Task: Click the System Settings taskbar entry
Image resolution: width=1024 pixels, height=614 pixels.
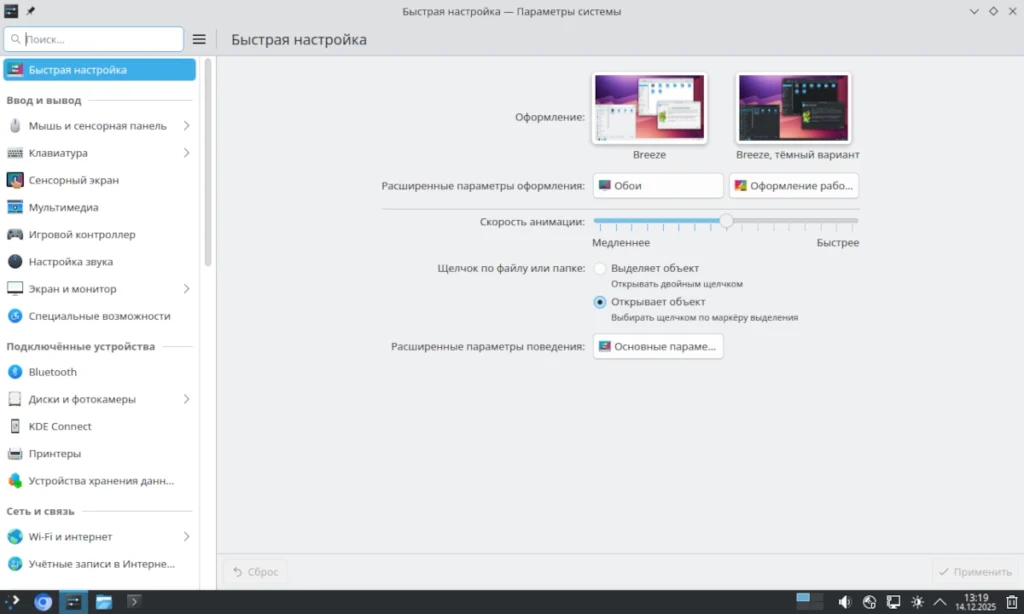Action: point(73,602)
